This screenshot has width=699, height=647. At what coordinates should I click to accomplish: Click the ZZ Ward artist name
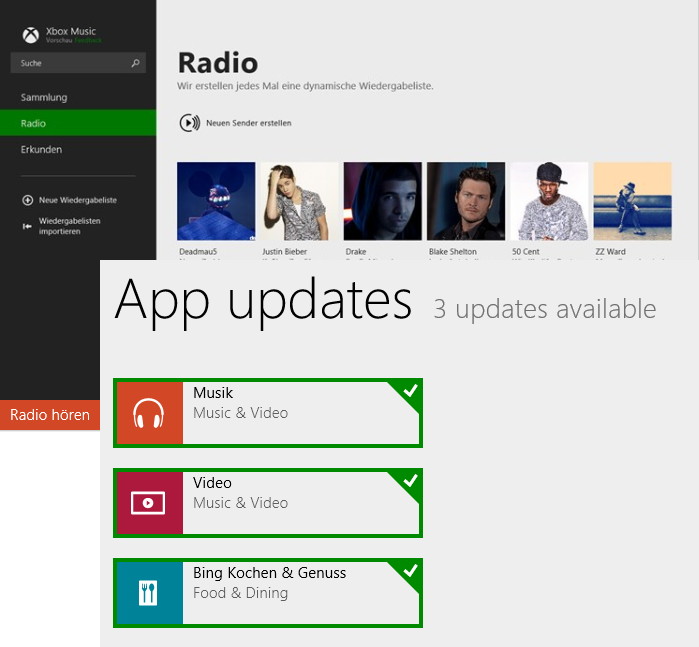point(610,251)
